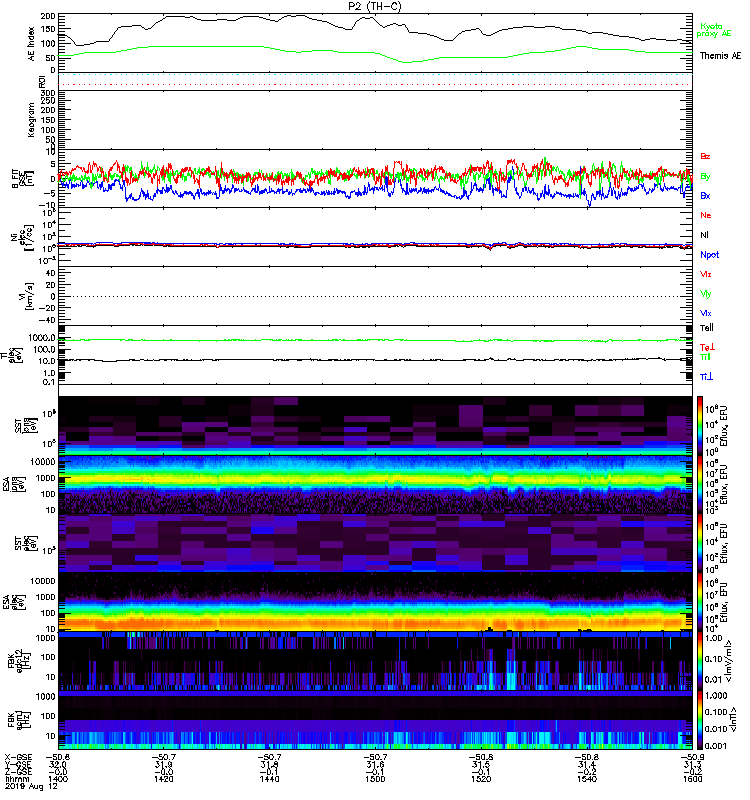Screen dimensions: 750x800
Task: Click the 1540 time tick label
Action: click(x=587, y=779)
